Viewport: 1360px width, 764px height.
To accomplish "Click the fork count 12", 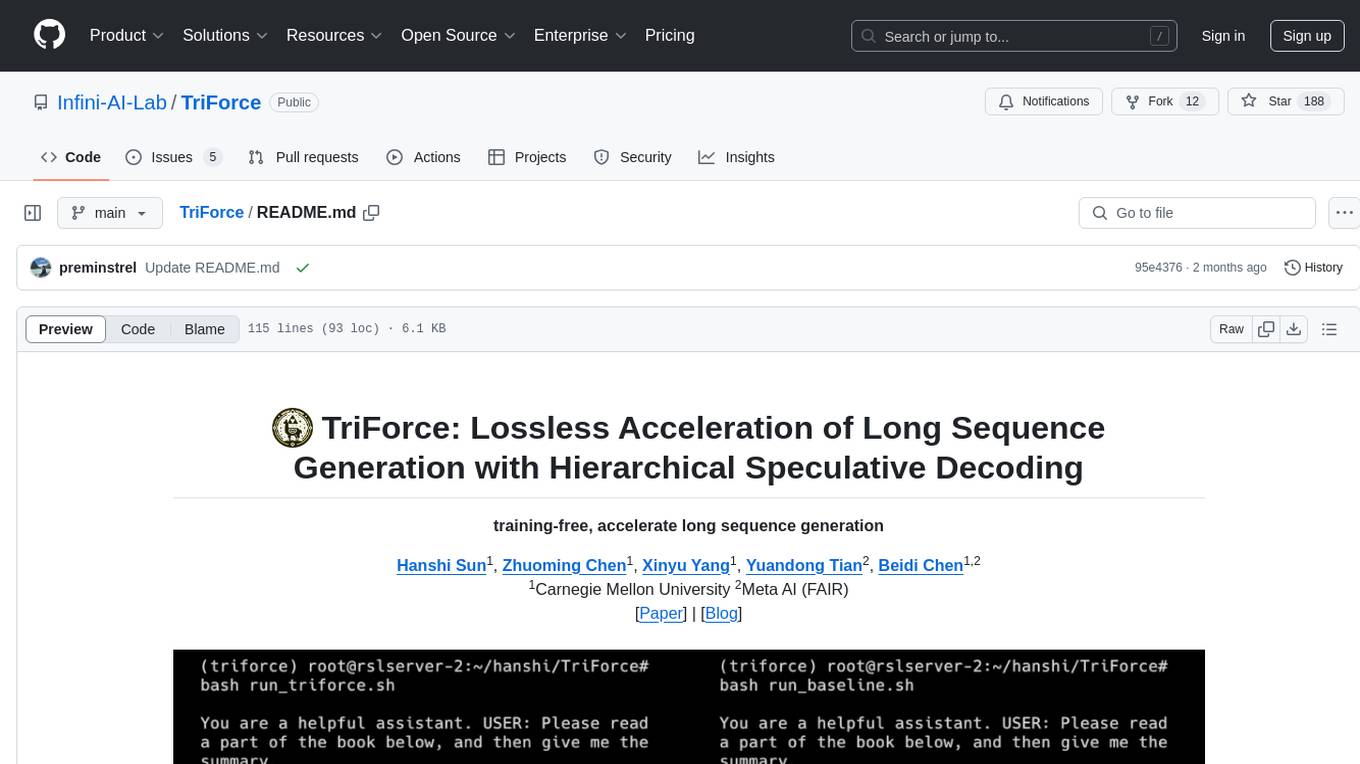I will (x=1192, y=102).
